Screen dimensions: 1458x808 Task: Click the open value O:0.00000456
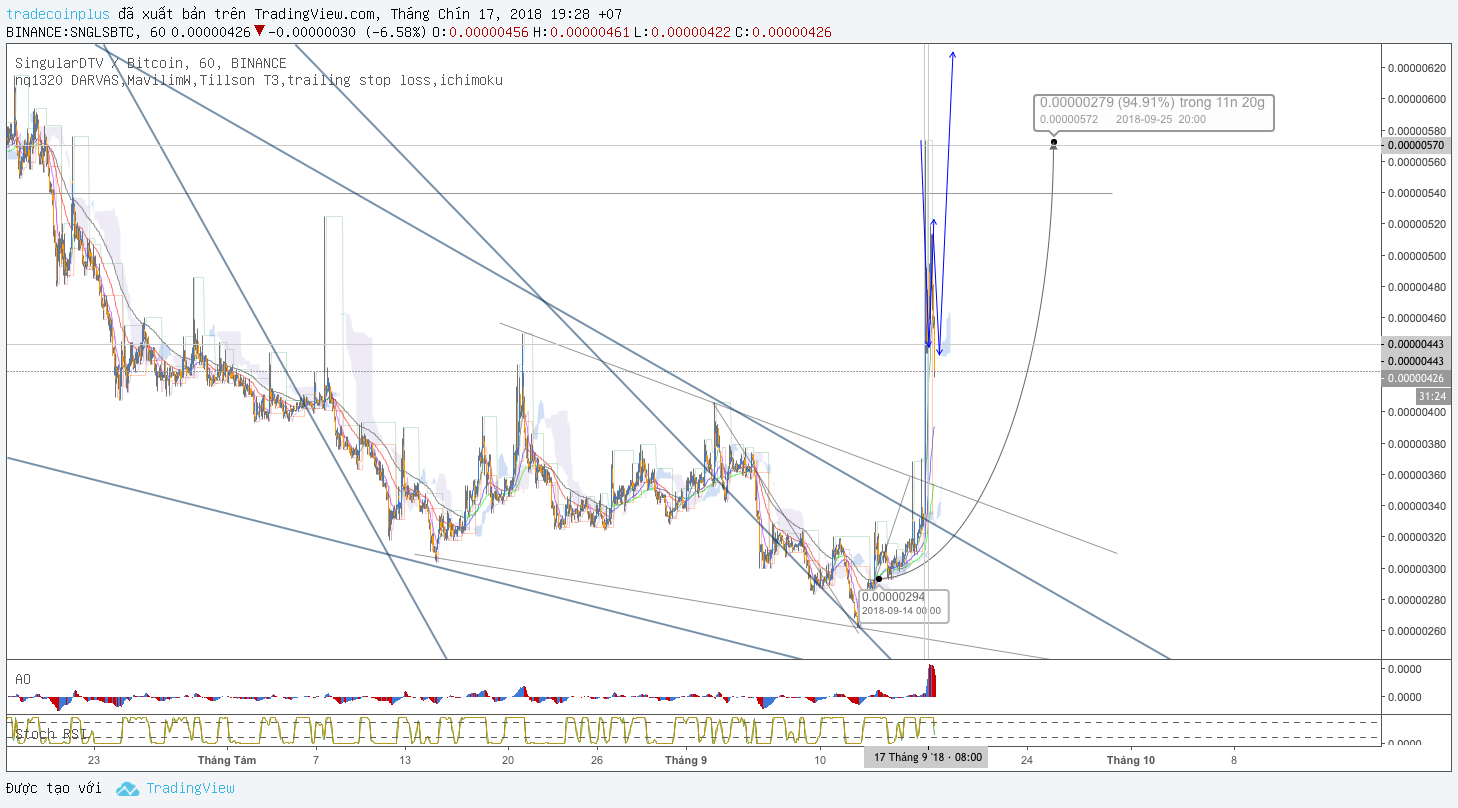(x=479, y=31)
